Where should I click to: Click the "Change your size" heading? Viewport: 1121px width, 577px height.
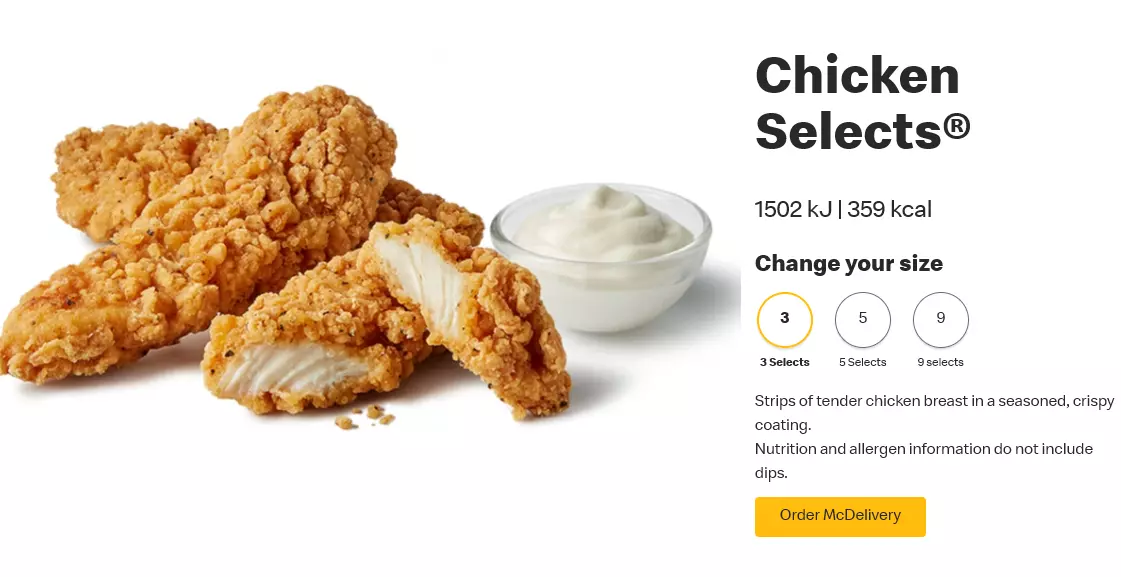[x=849, y=263]
